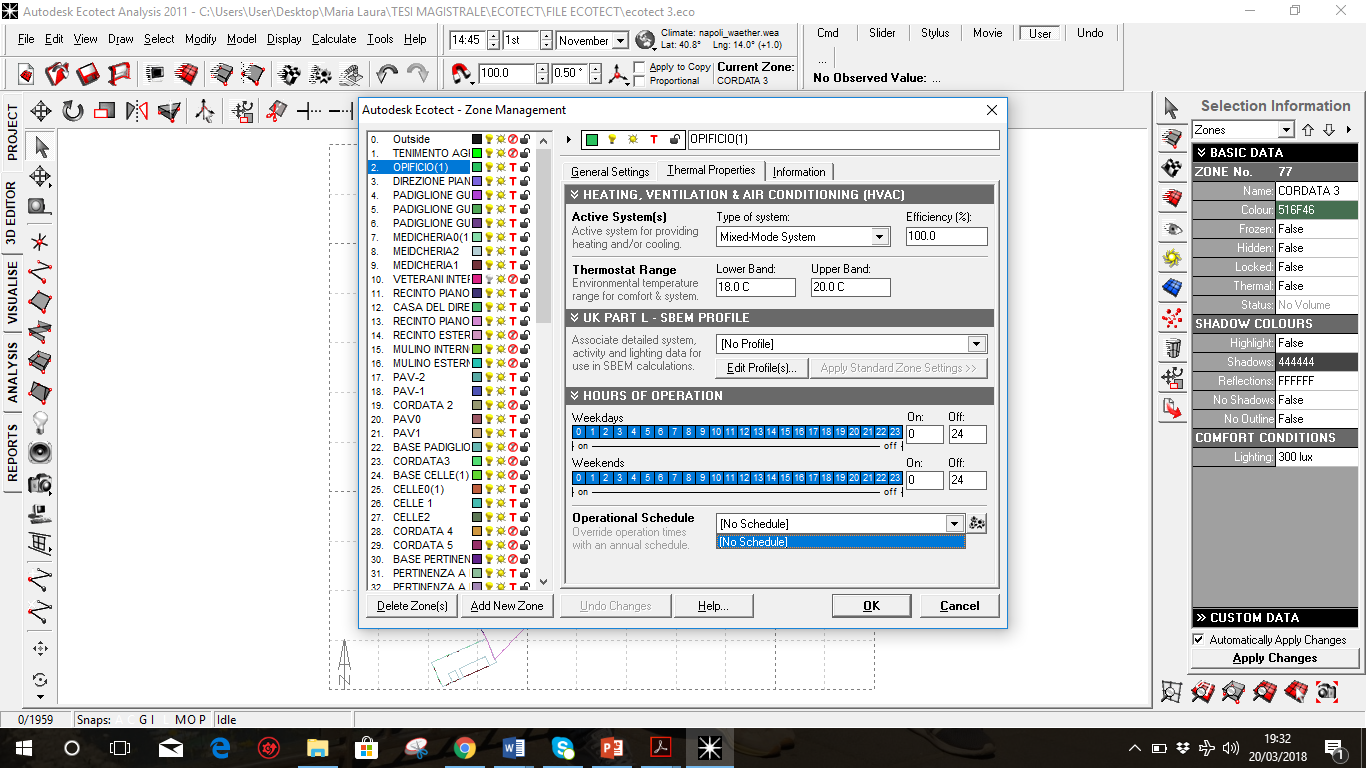Open the Display menu
The image size is (1366, 768).
284,39
